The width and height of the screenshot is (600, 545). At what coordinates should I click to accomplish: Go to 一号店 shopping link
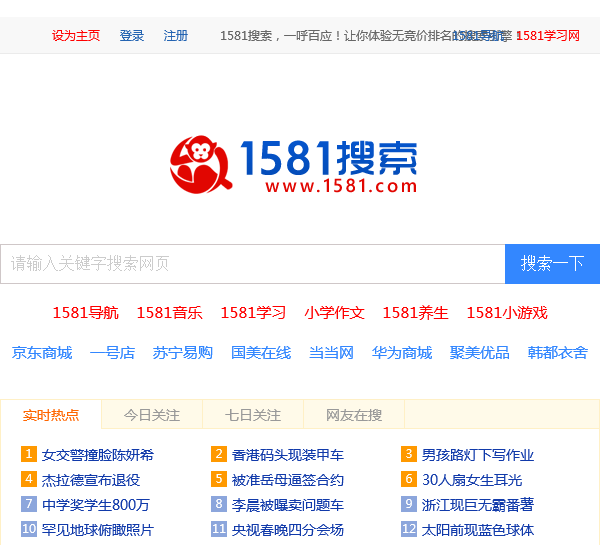(112, 352)
